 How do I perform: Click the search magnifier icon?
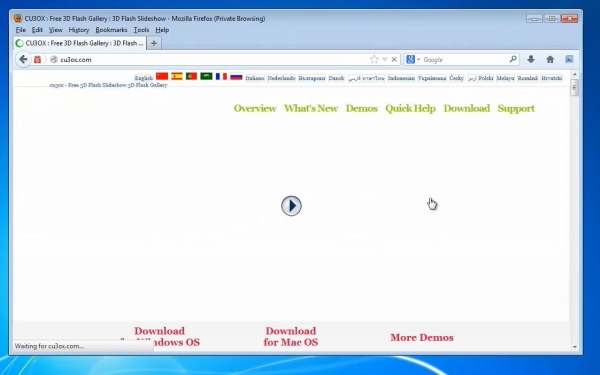click(513, 59)
